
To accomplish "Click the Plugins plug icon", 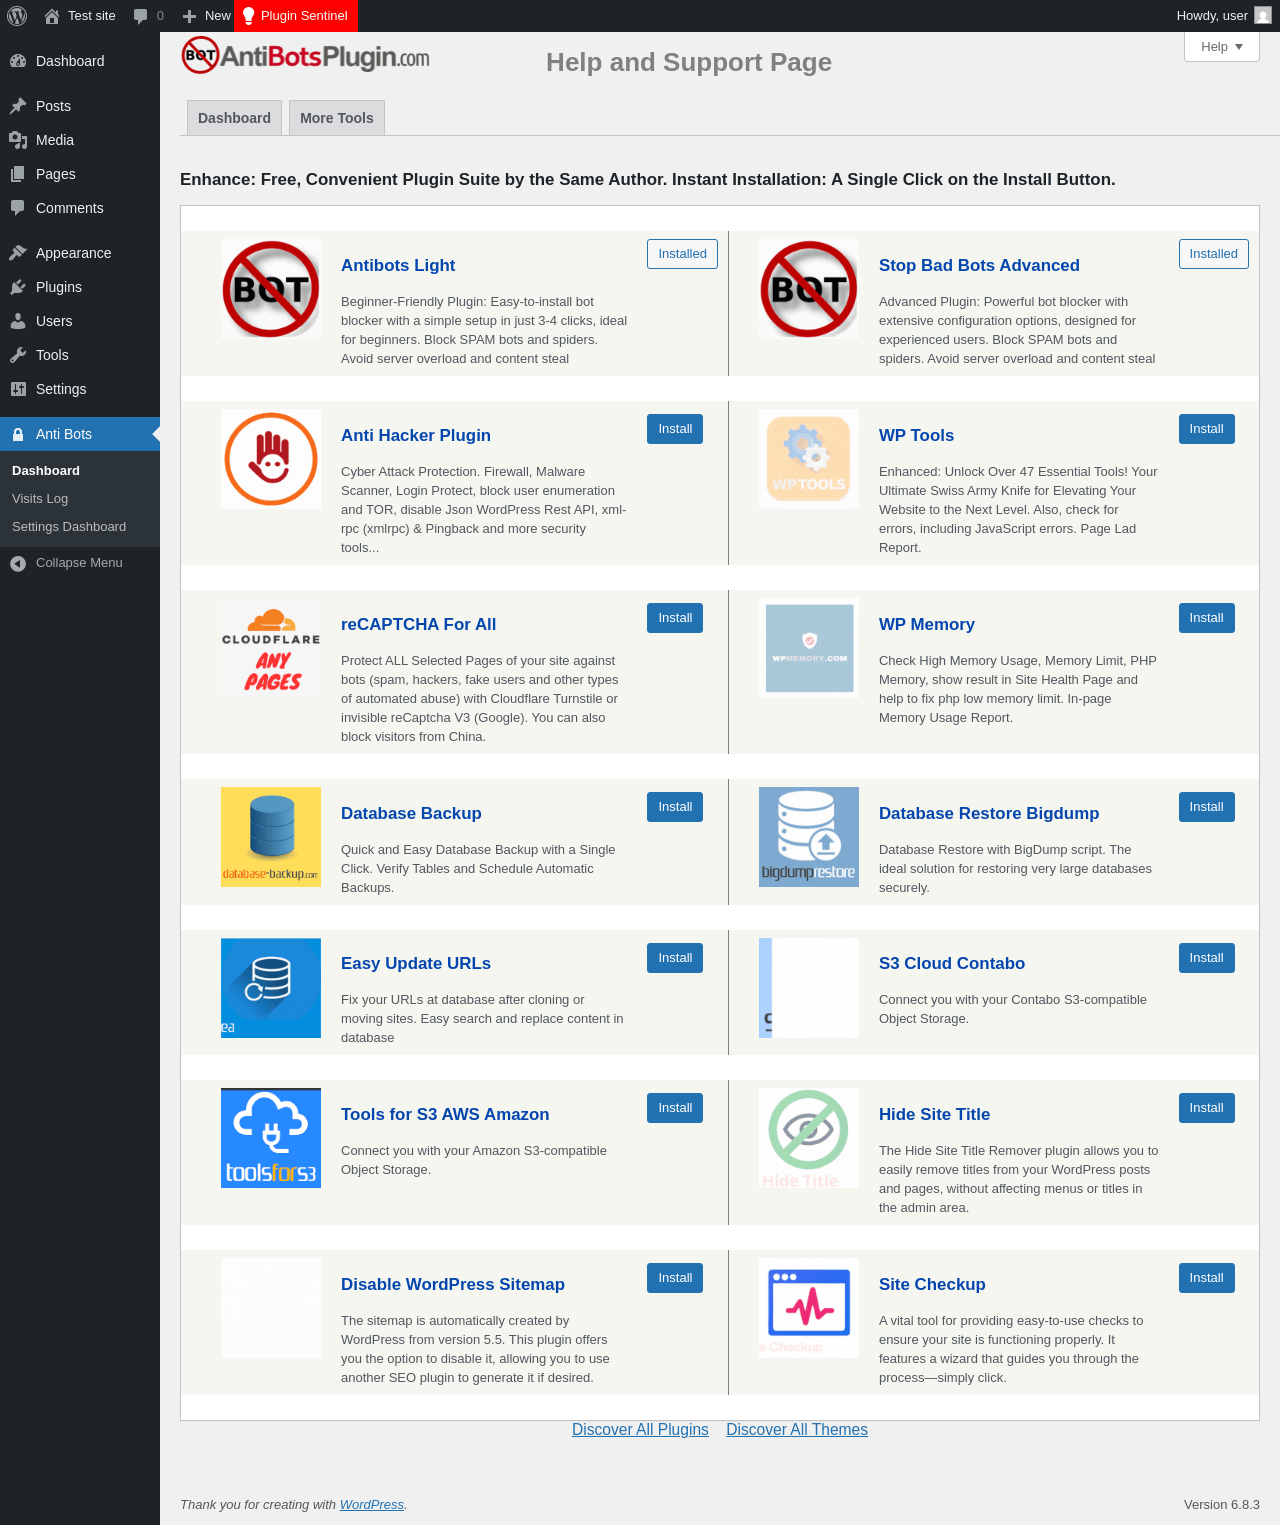I will [x=18, y=287].
